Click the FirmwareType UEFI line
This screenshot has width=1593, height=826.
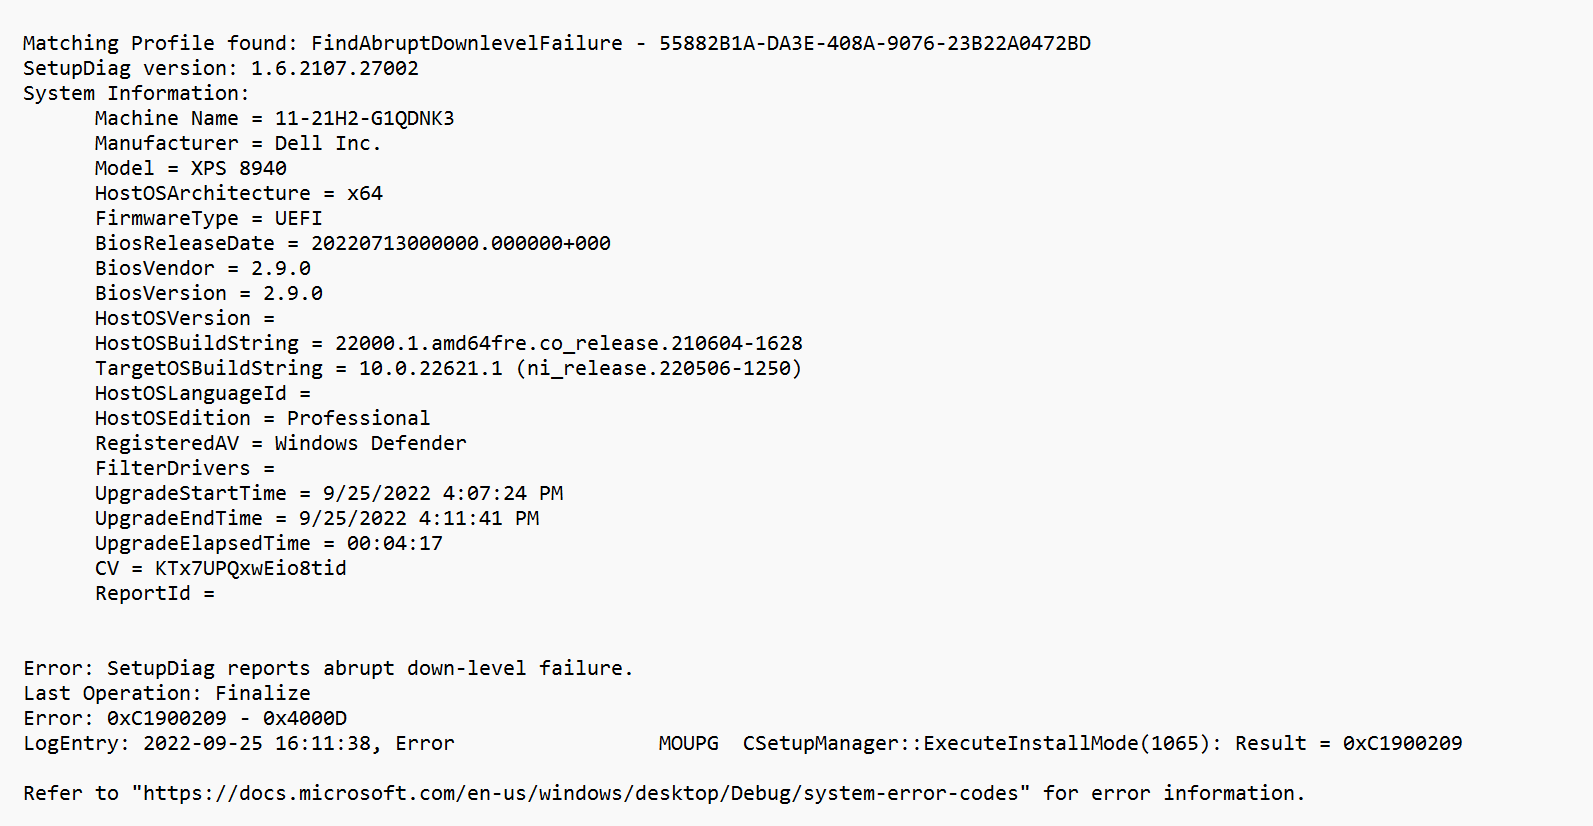pyautogui.click(x=209, y=218)
